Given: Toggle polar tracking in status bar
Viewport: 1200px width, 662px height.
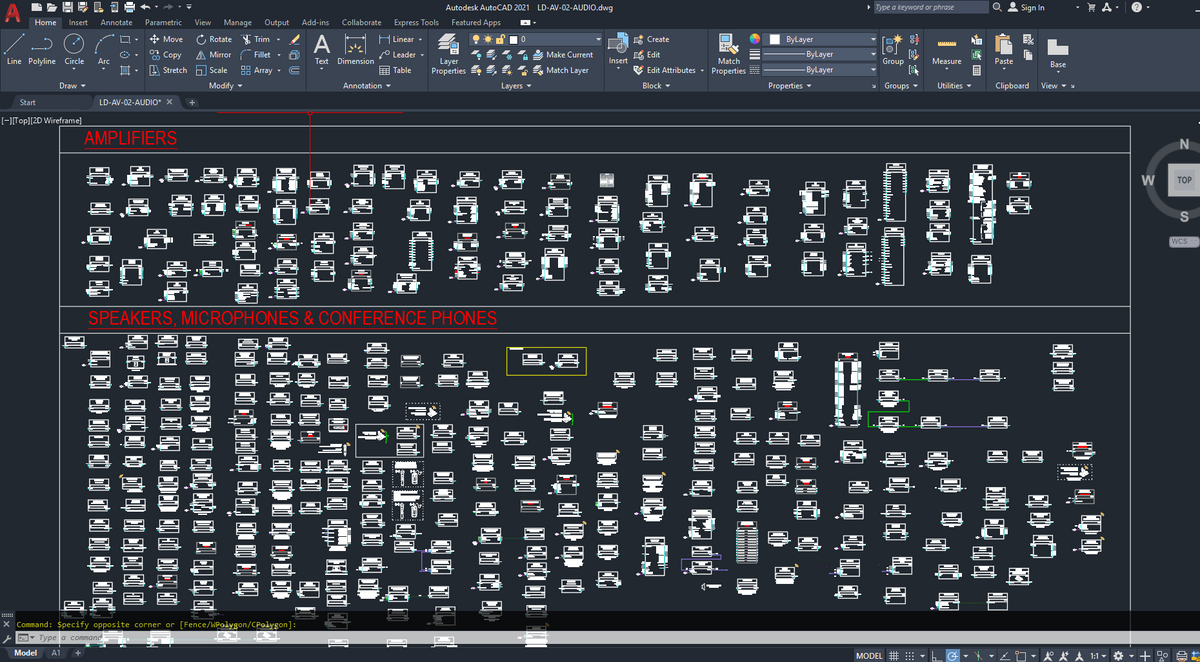Looking at the screenshot, I should [x=953, y=655].
